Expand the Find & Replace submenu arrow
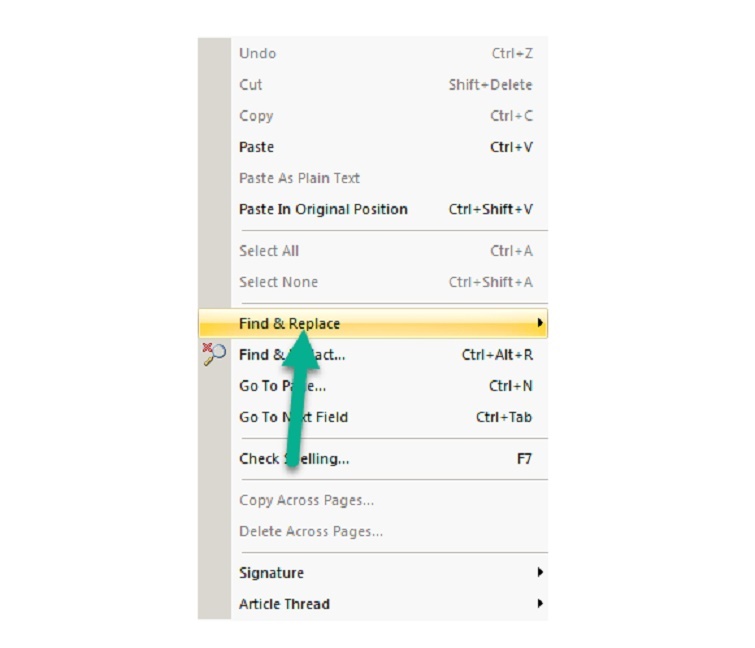This screenshot has height=648, width=755. (x=540, y=323)
